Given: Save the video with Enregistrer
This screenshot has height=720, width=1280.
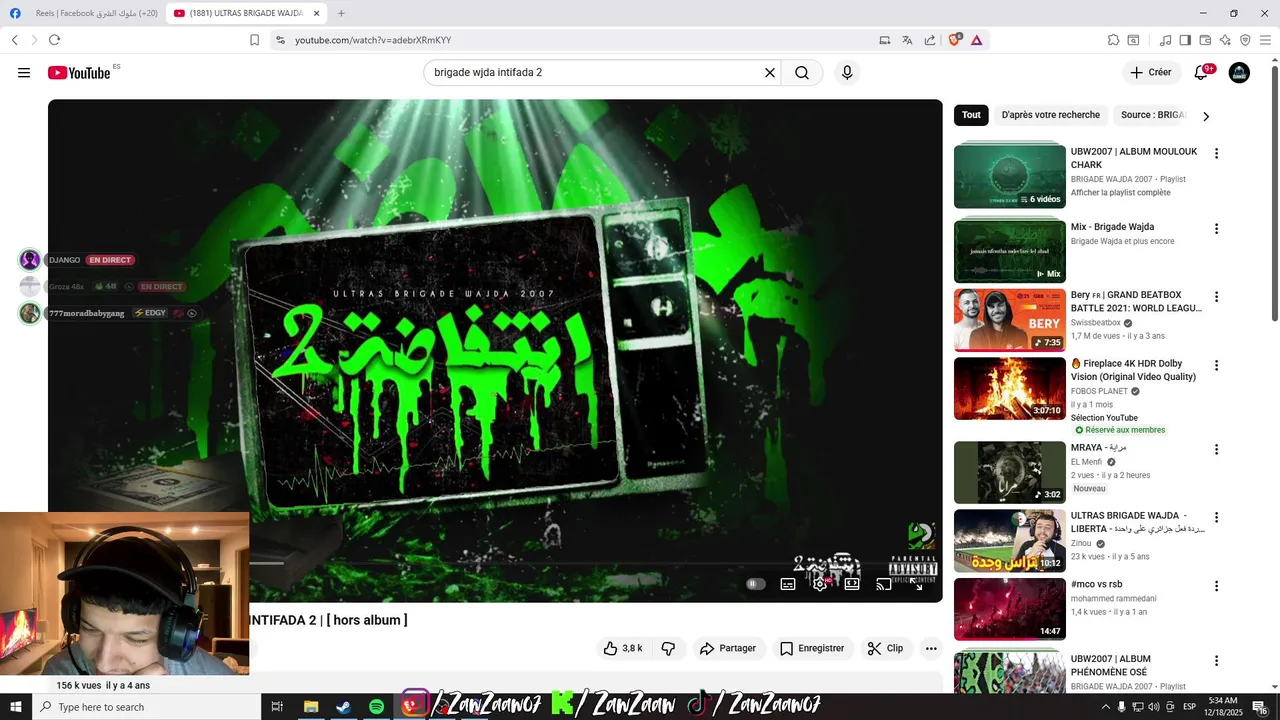Looking at the screenshot, I should coord(812,648).
